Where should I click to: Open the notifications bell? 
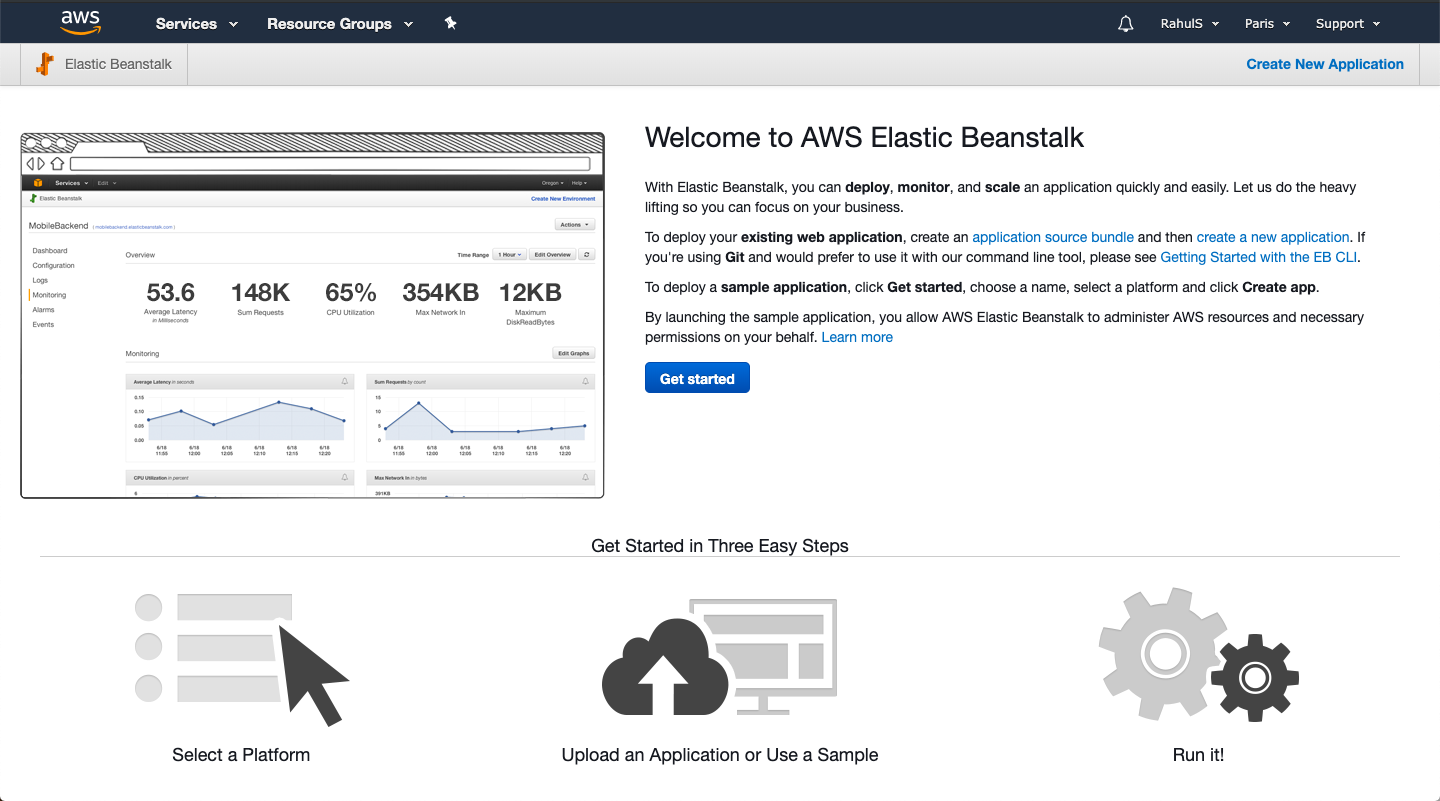tap(1126, 24)
